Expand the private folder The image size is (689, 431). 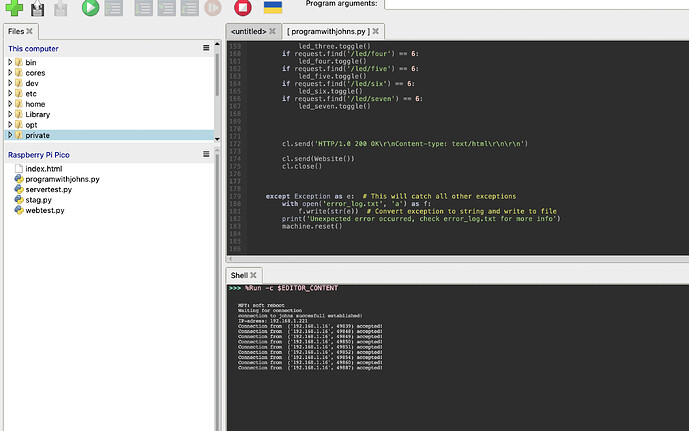(x=10, y=135)
